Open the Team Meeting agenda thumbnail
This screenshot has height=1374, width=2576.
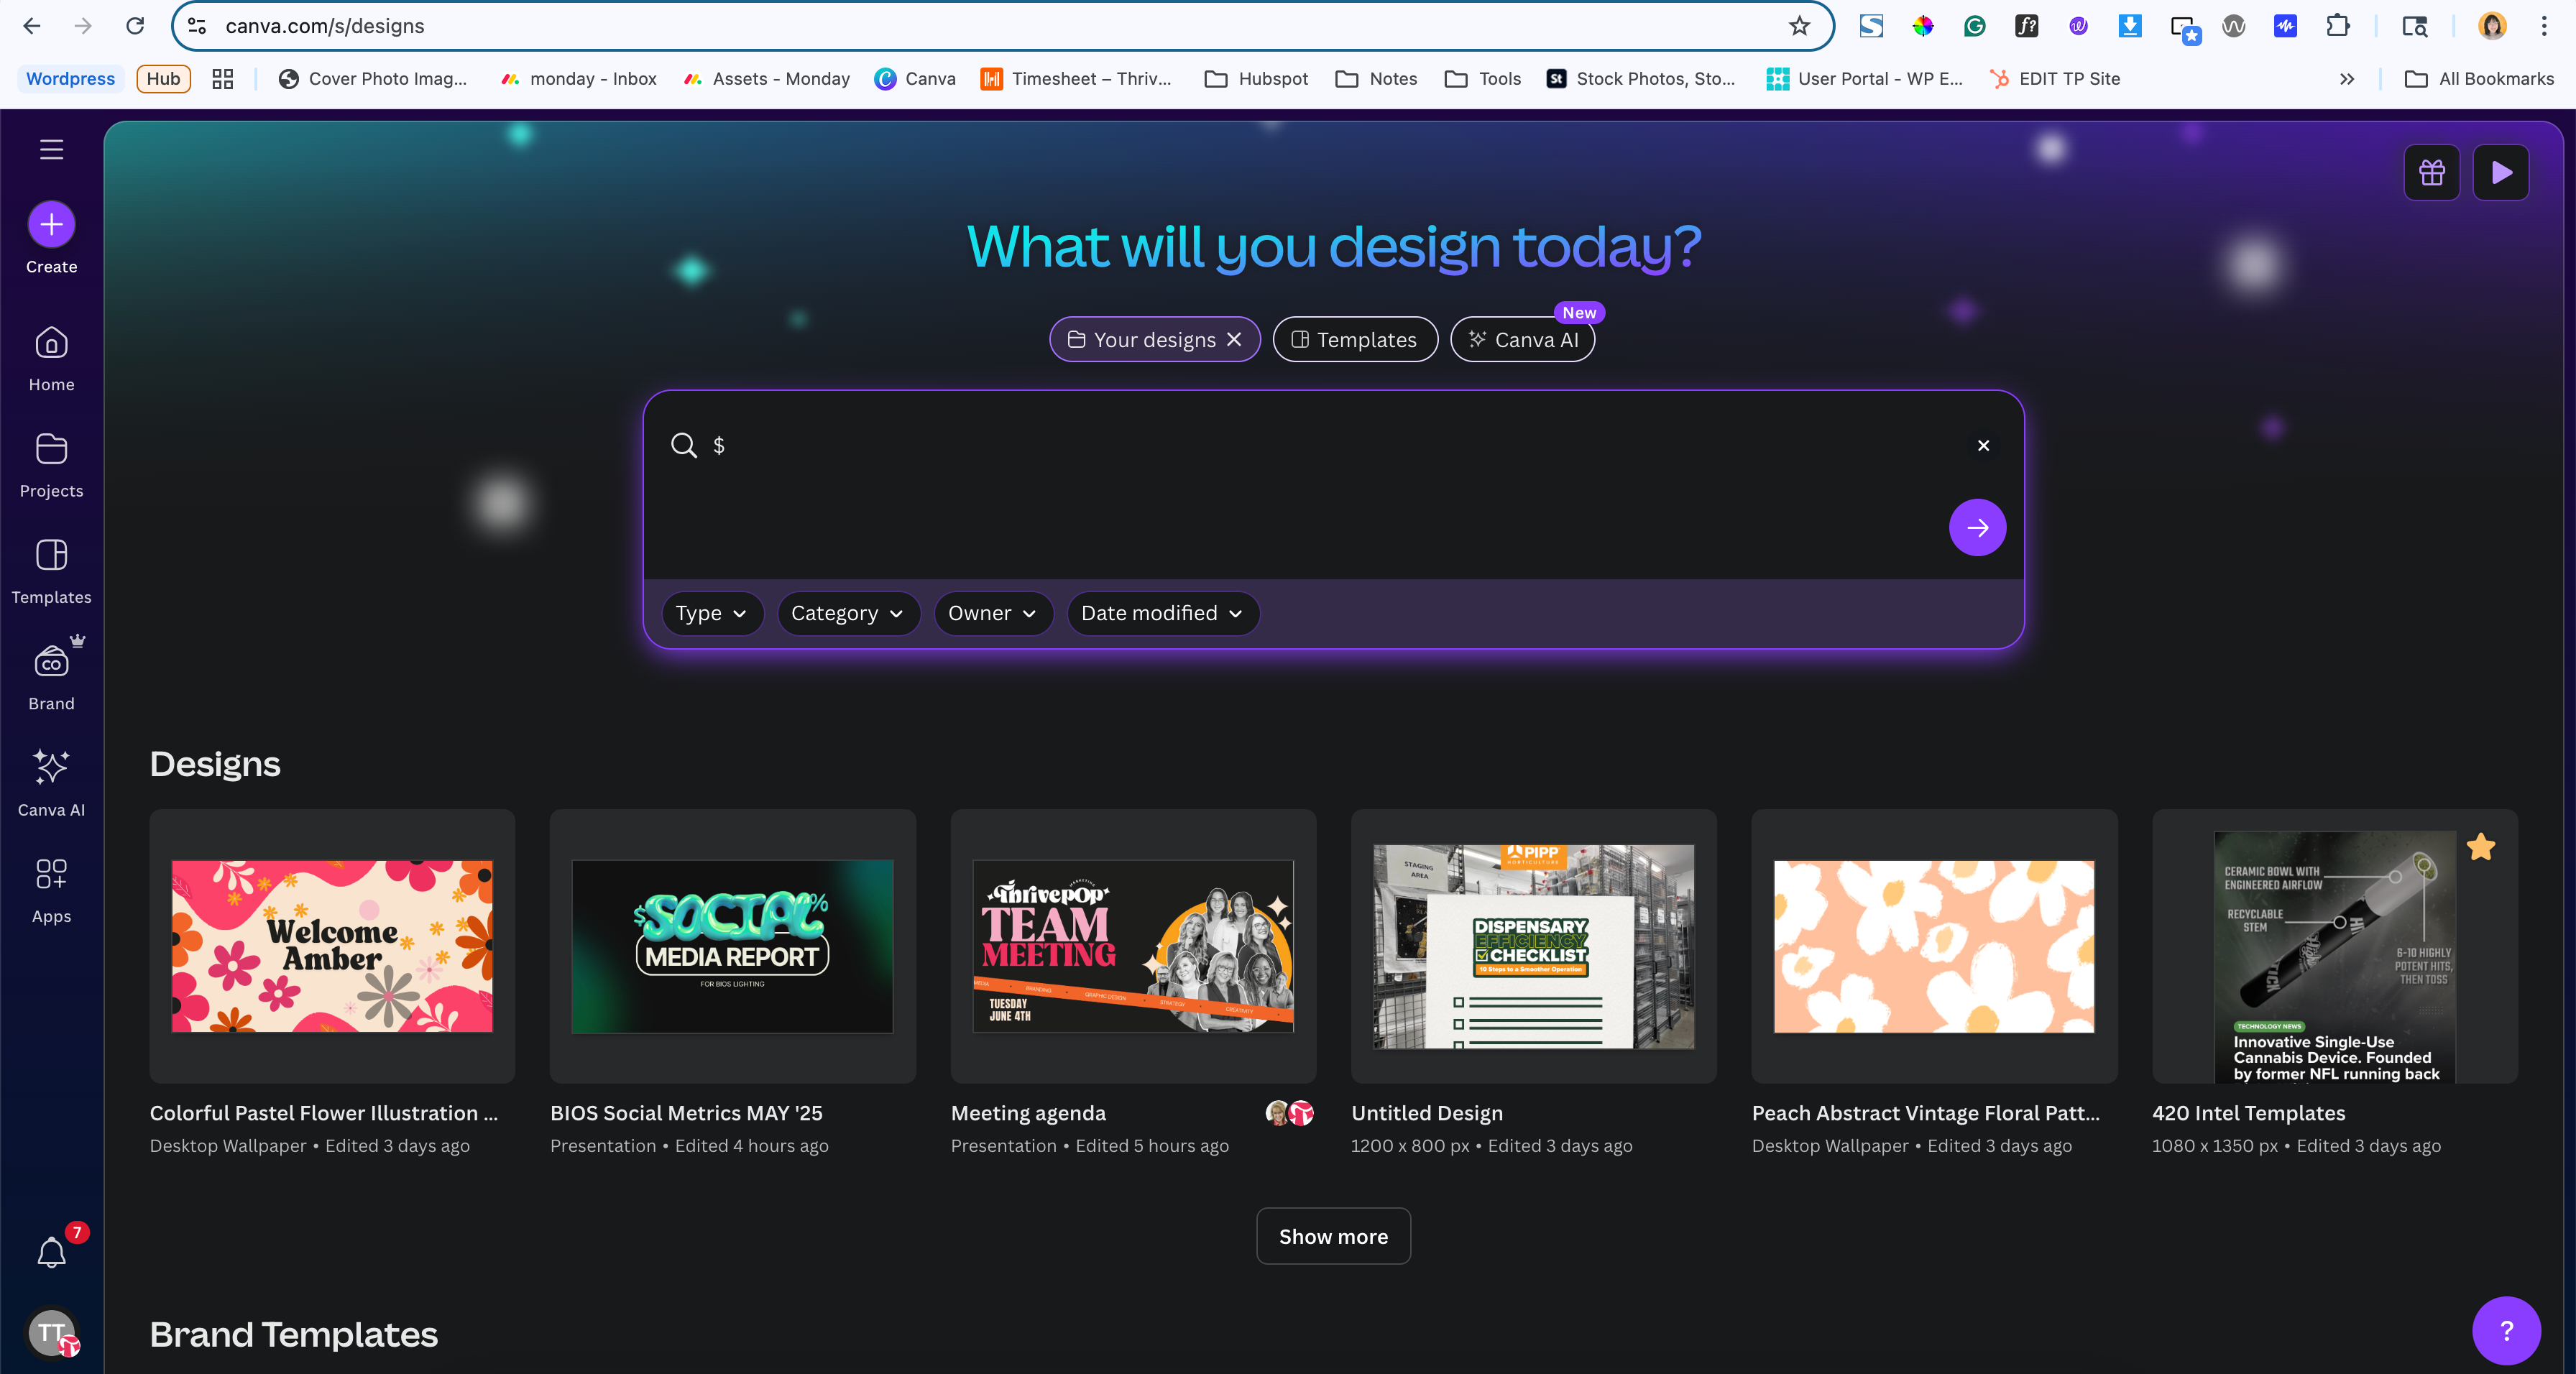point(1133,946)
